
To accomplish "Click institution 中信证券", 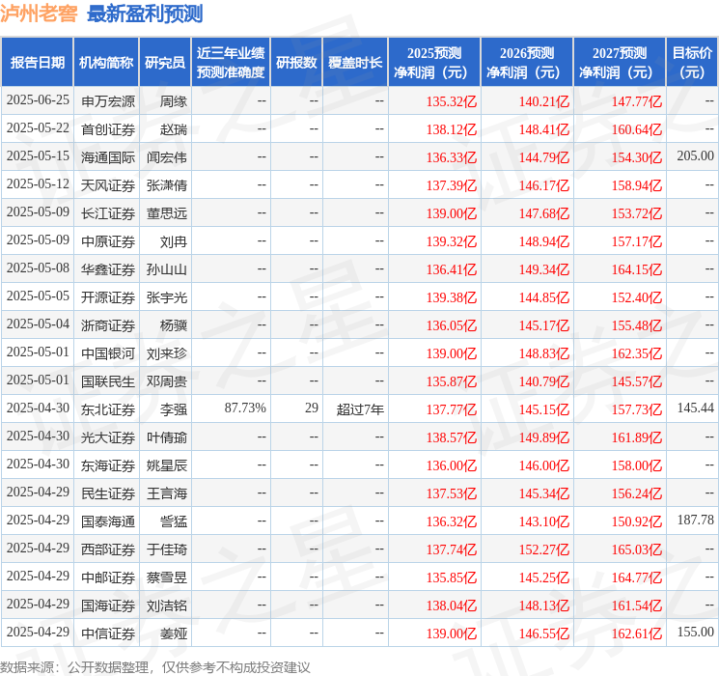I will (x=108, y=633).
